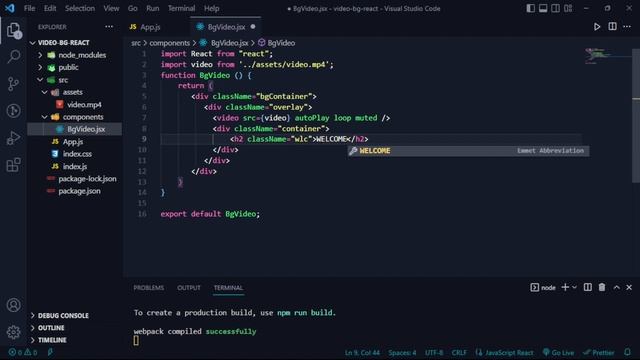Image resolution: width=640 pixels, height=360 pixels.
Task: Open the Accounts menu icon
Action: 13,305
